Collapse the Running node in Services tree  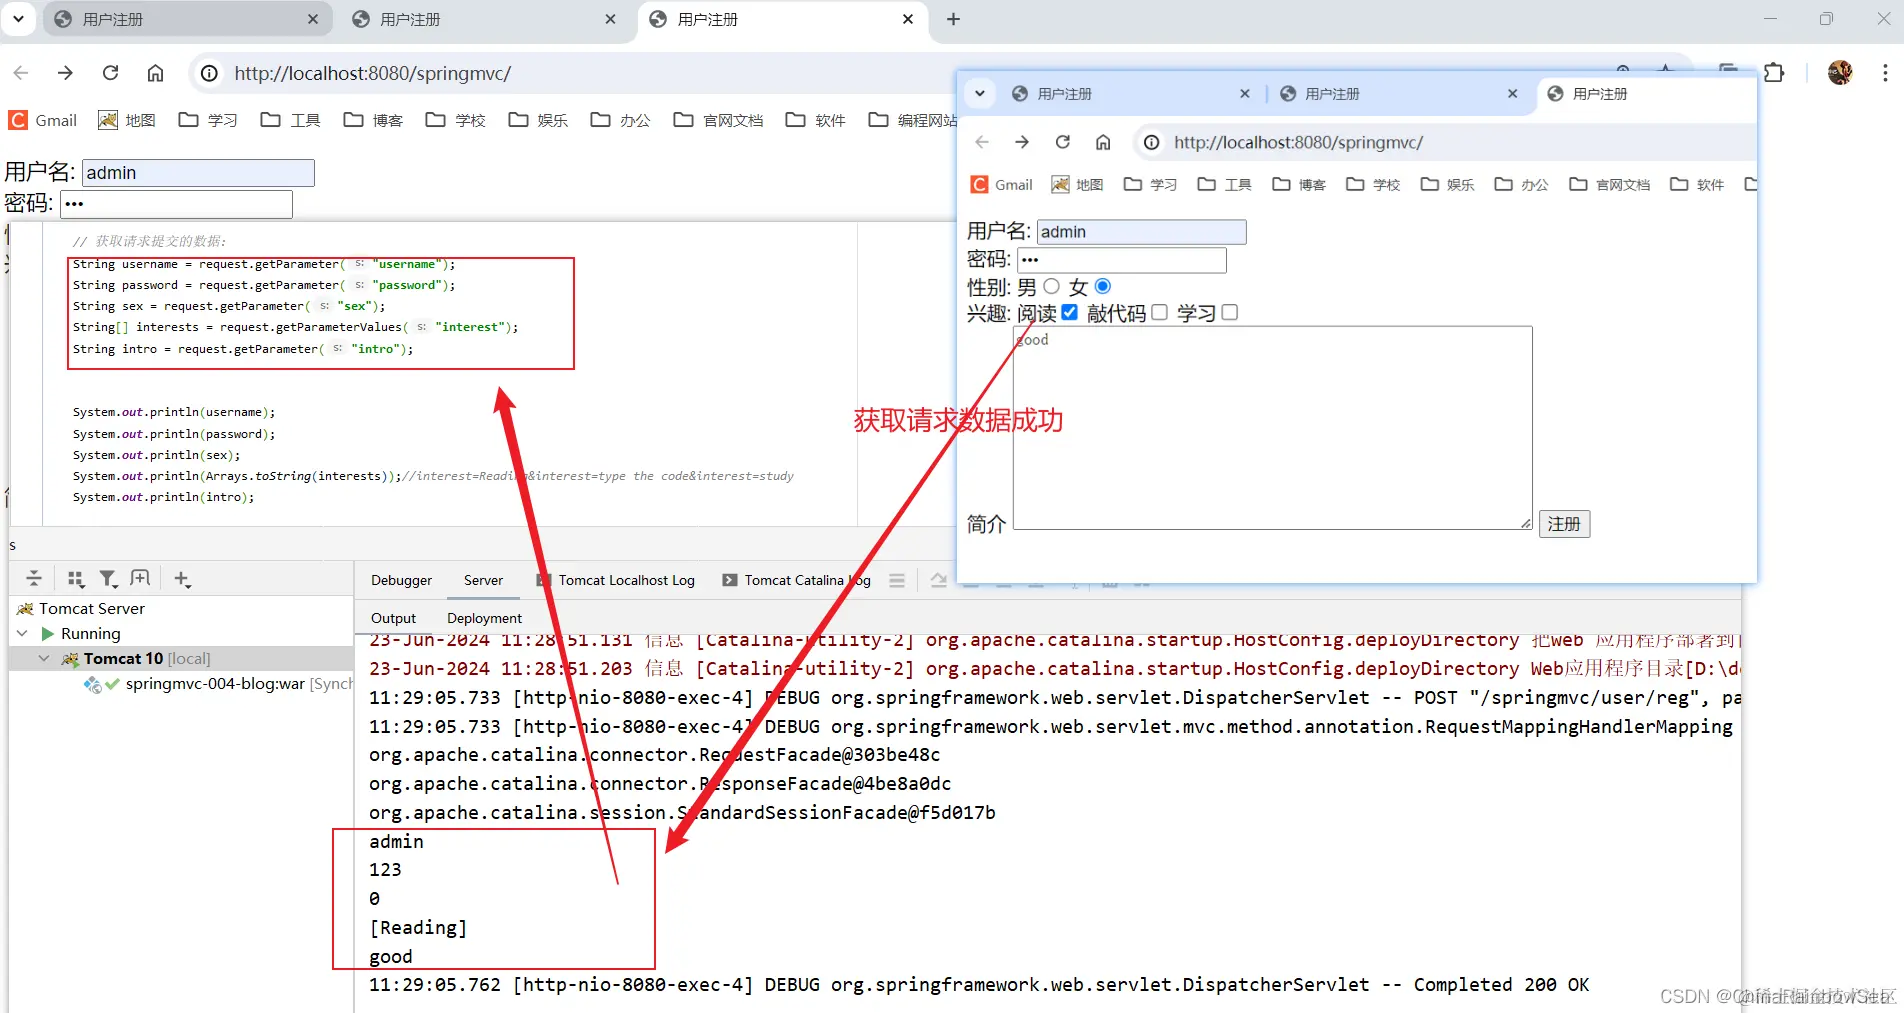pos(22,633)
